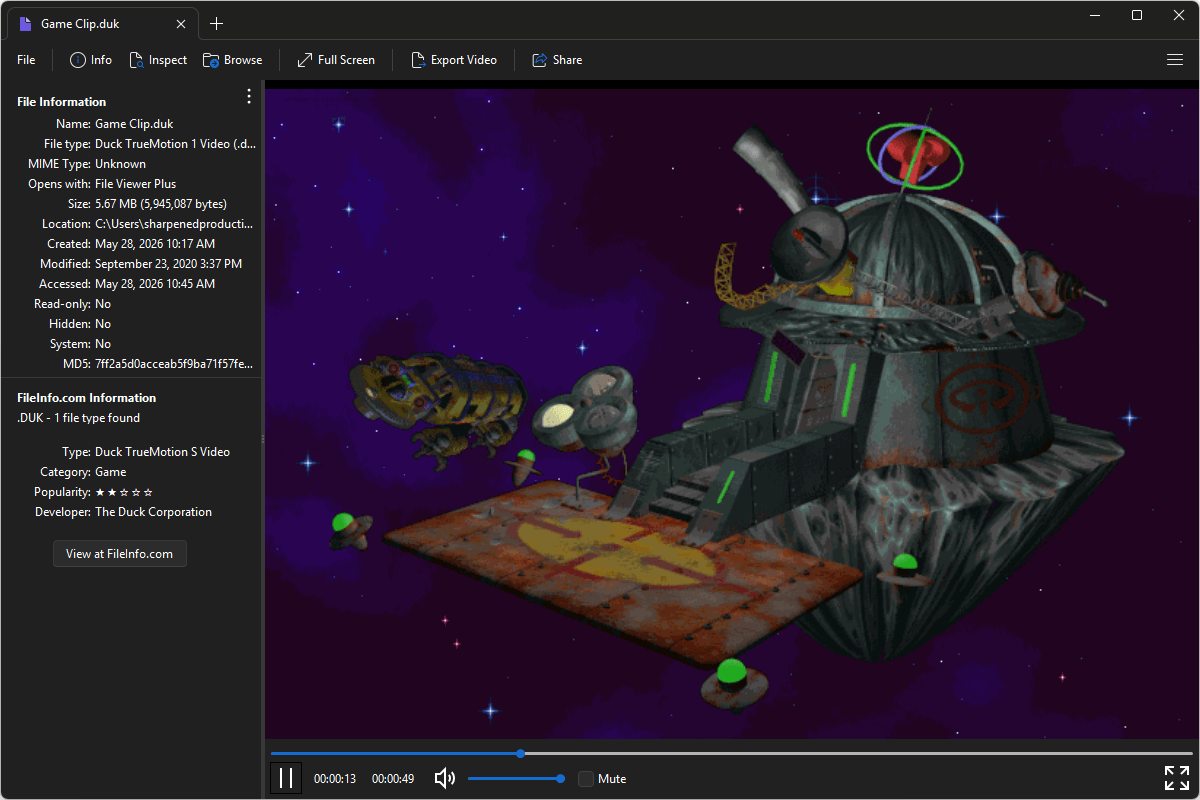1200x800 pixels.
Task: Enter Full Screen mode from toolbar
Action: [x=336, y=60]
